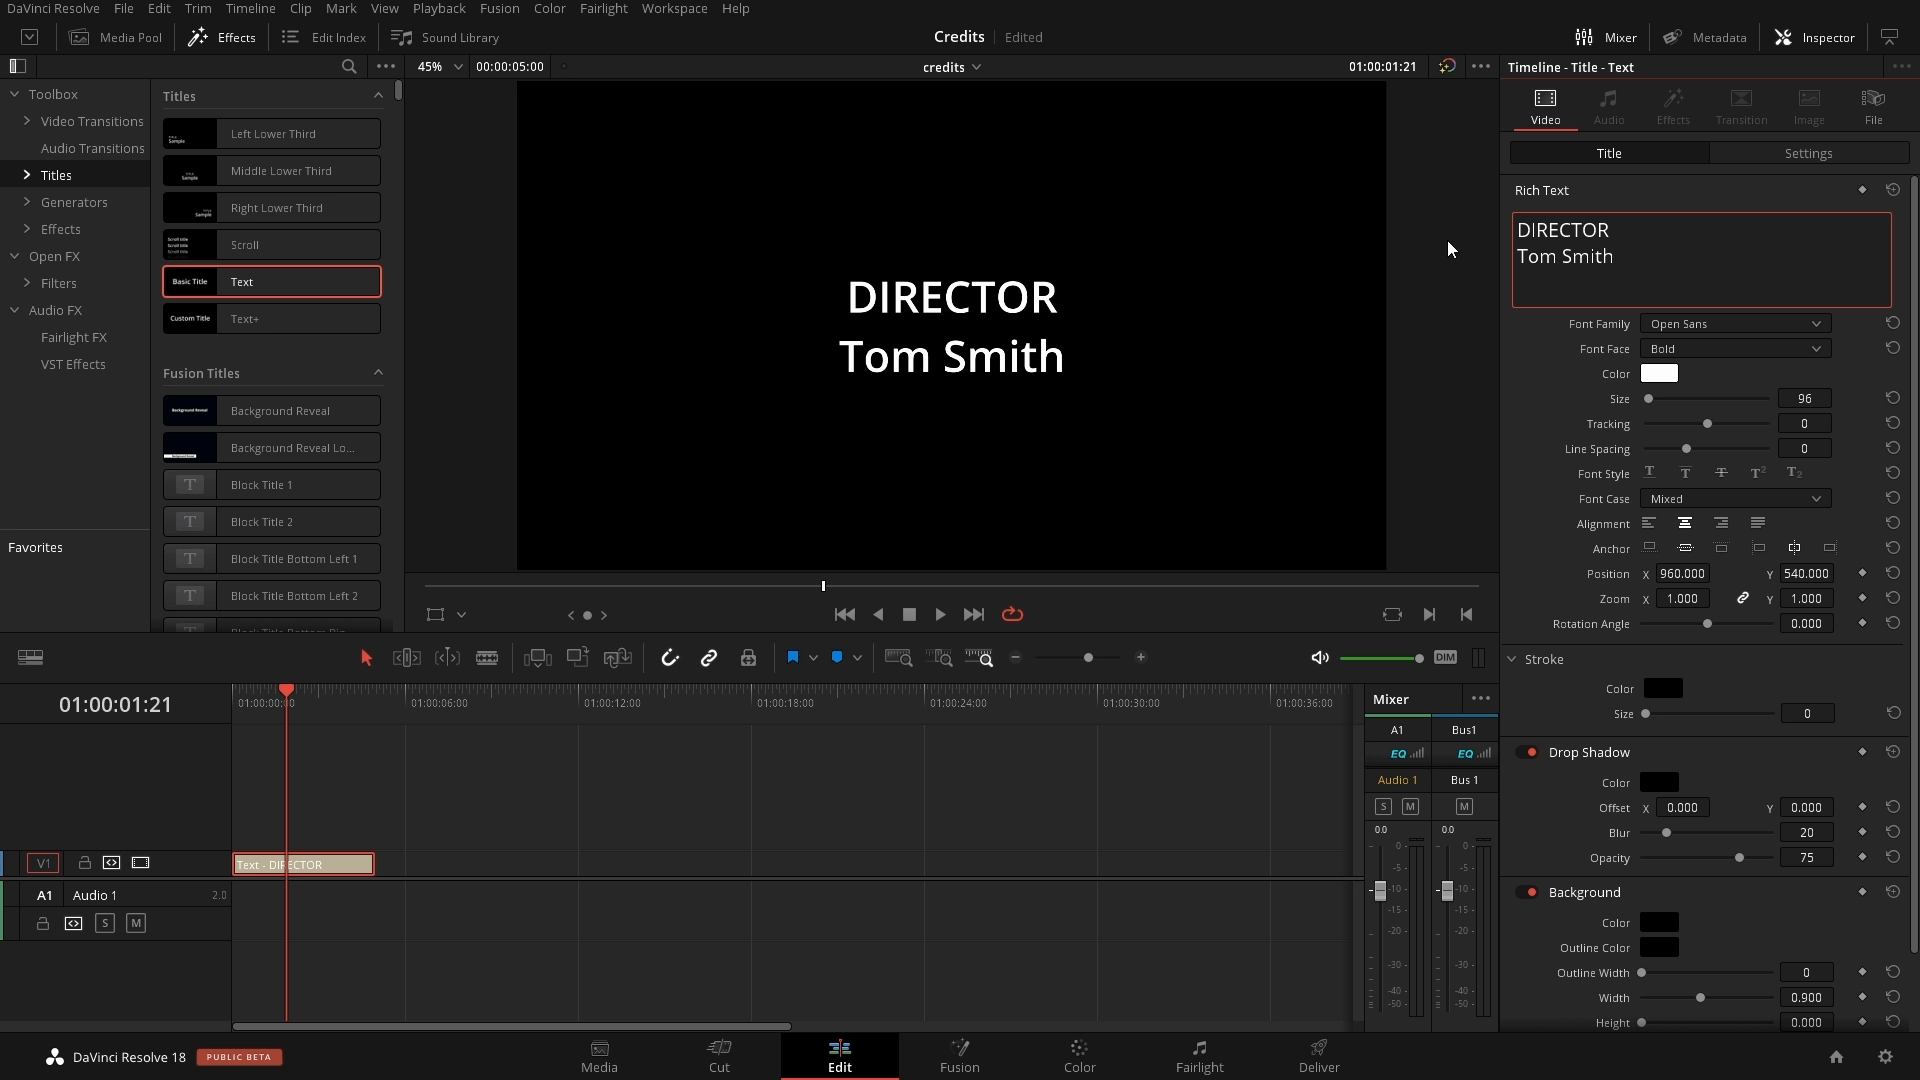Open the Playback menu
This screenshot has height=1080, width=1920.
pyautogui.click(x=439, y=8)
